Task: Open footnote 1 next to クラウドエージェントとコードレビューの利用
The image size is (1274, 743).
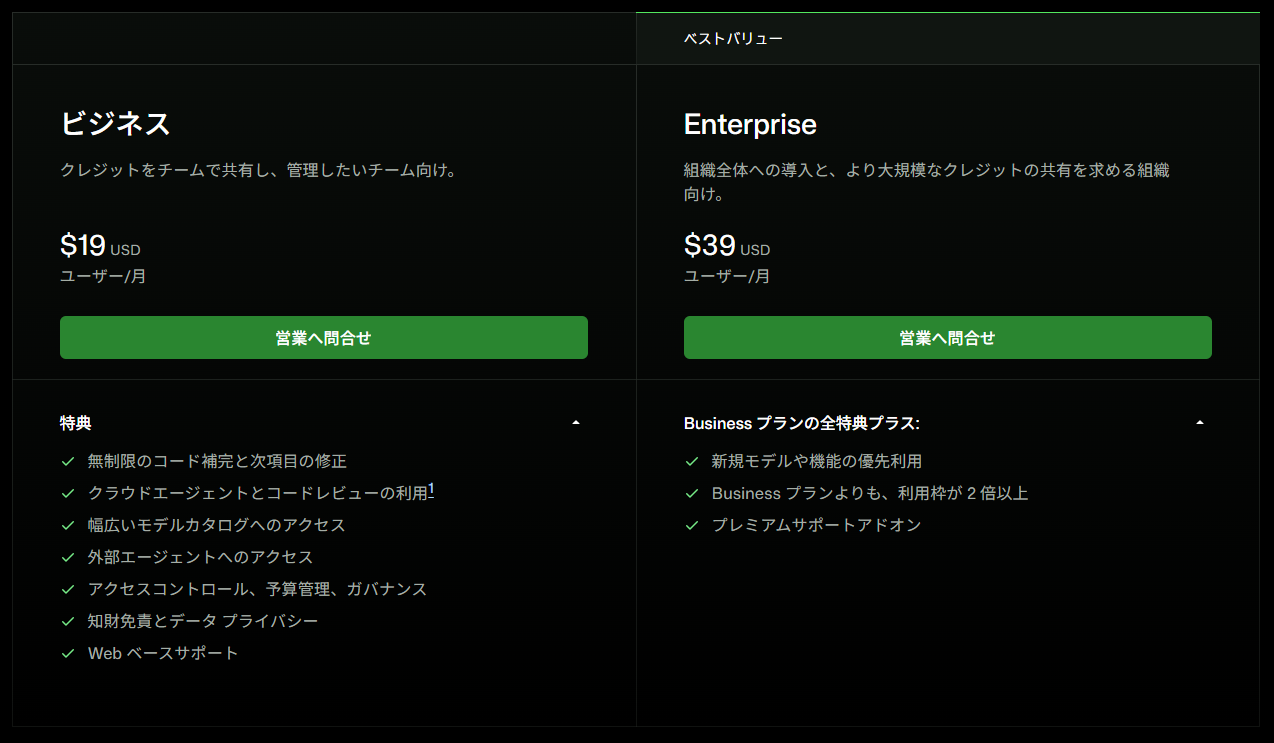Action: [x=431, y=489]
